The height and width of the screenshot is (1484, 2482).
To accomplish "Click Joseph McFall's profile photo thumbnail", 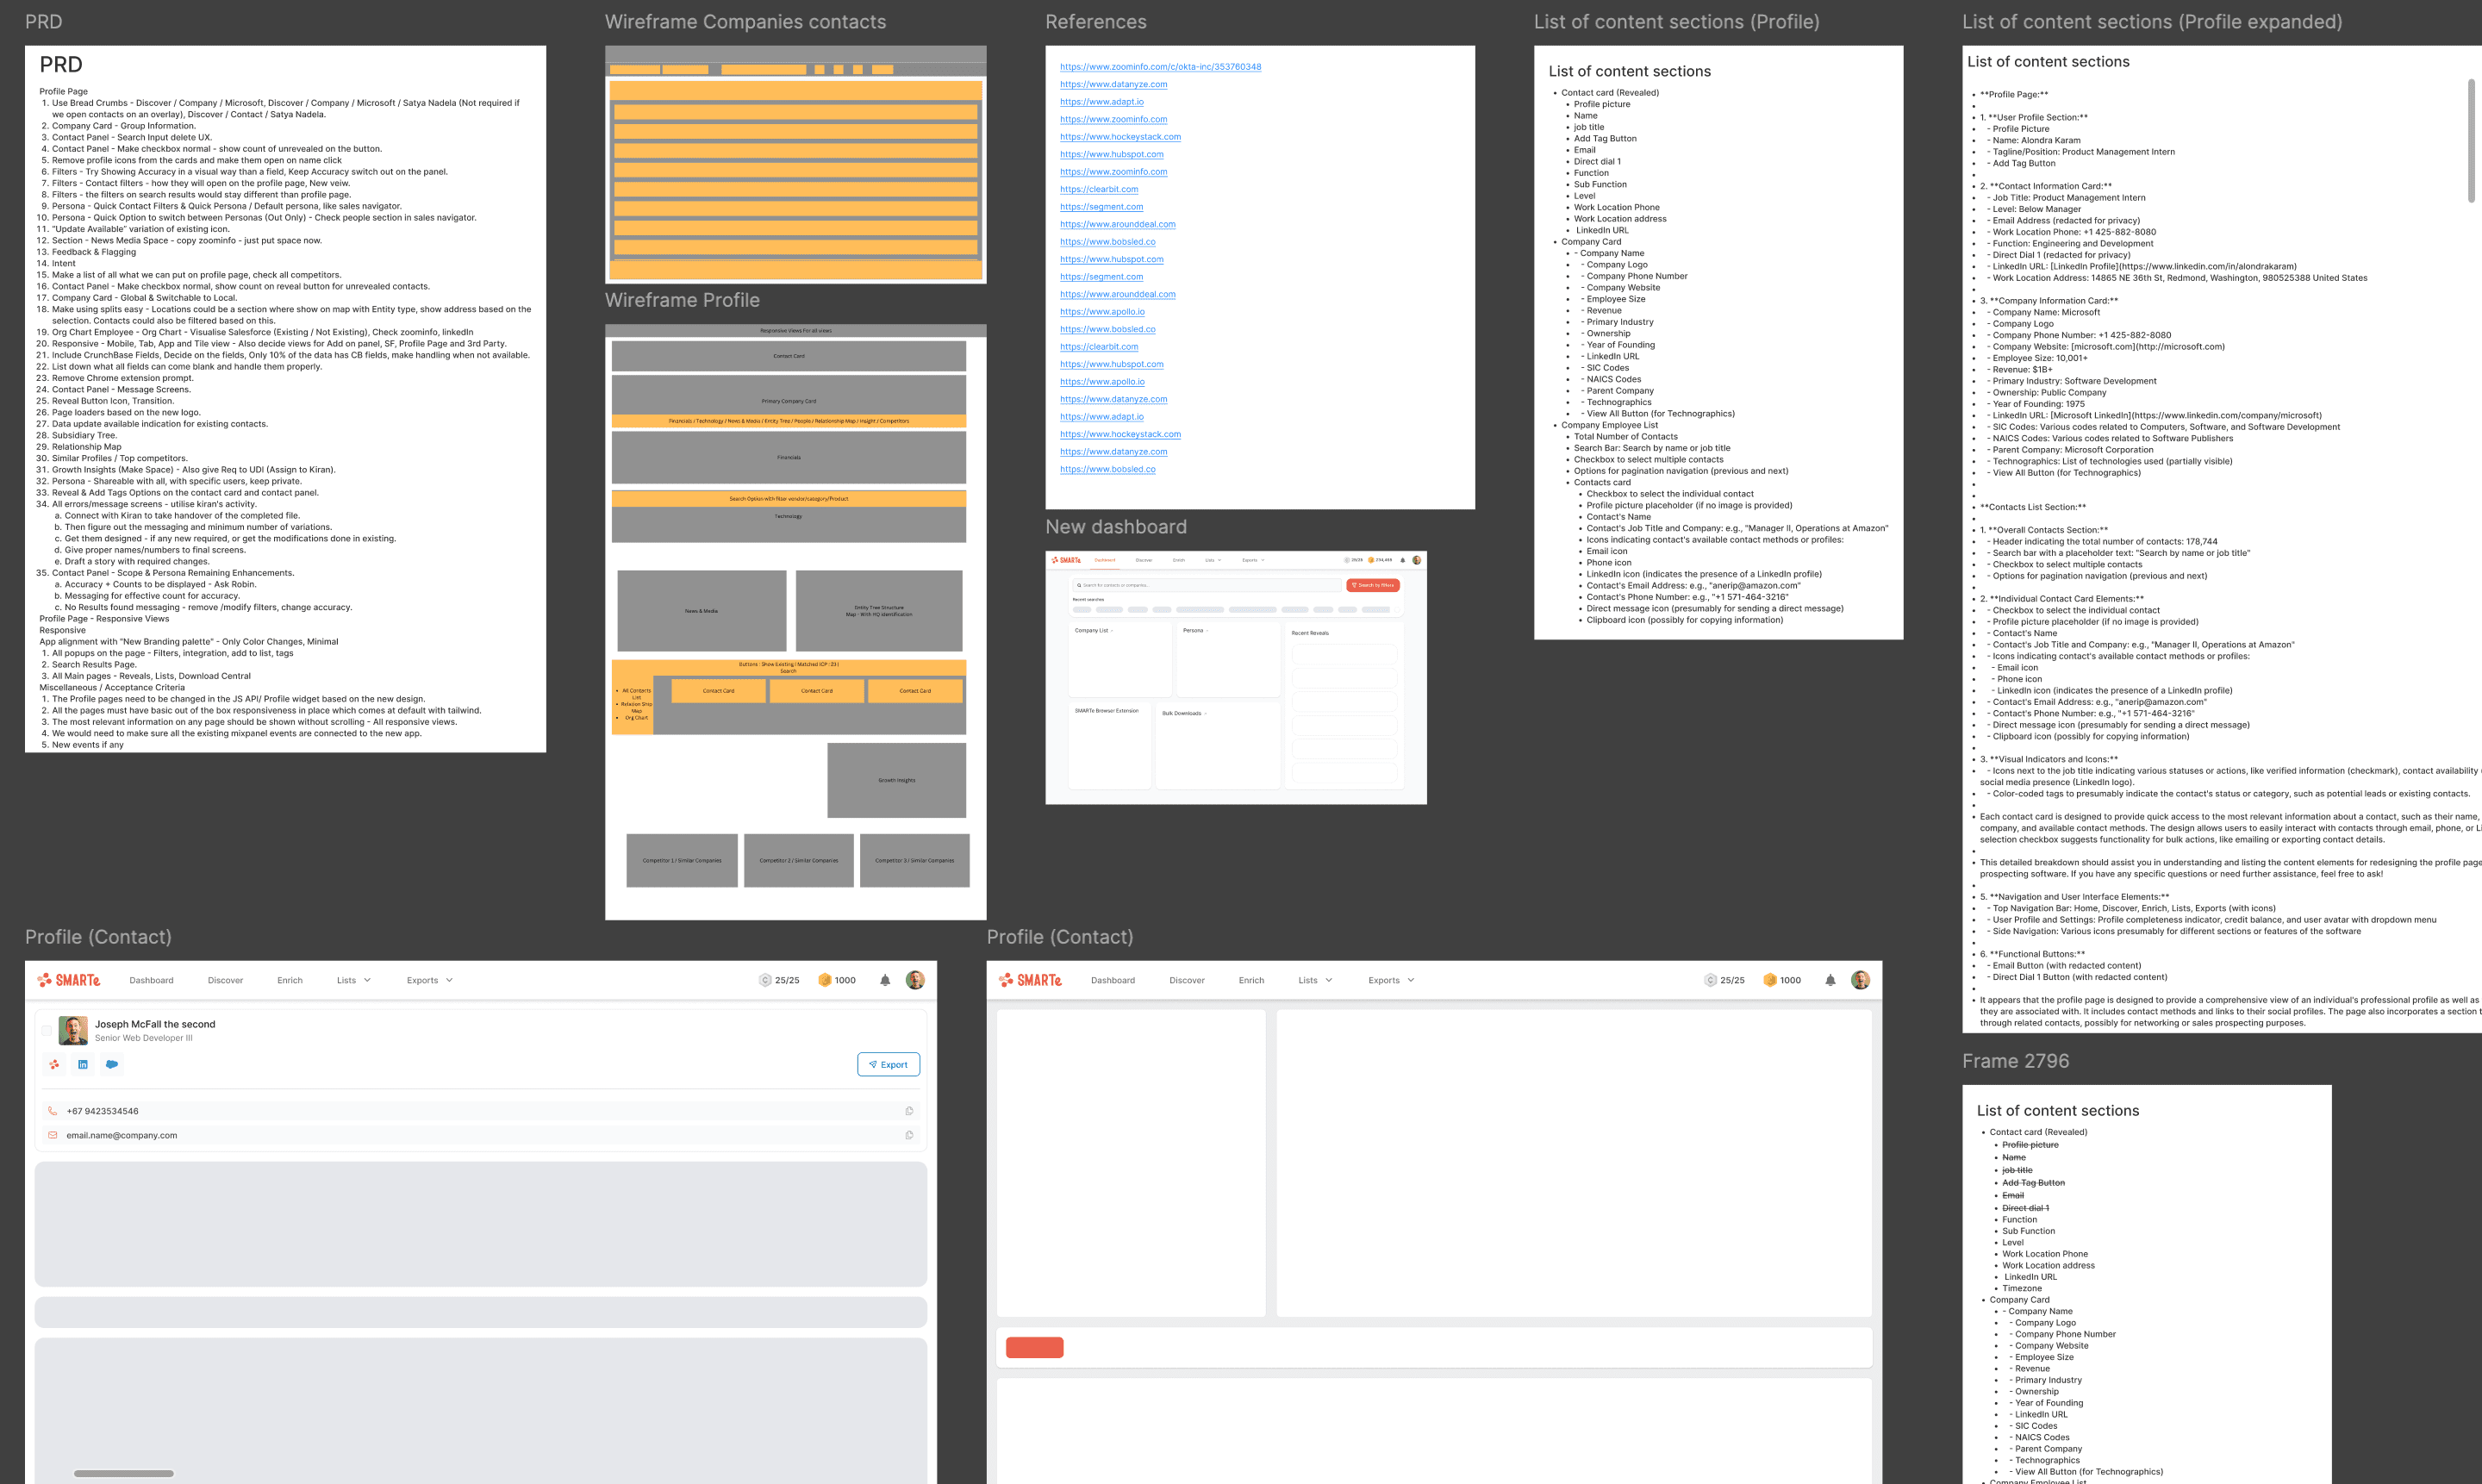I will coord(73,1030).
